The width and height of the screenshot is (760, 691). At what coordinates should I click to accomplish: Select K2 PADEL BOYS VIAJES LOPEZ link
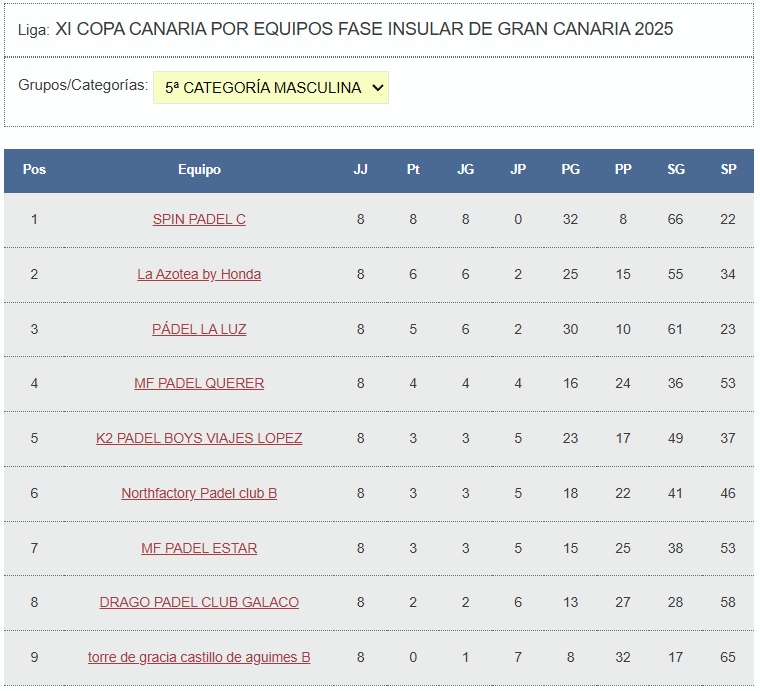199,438
